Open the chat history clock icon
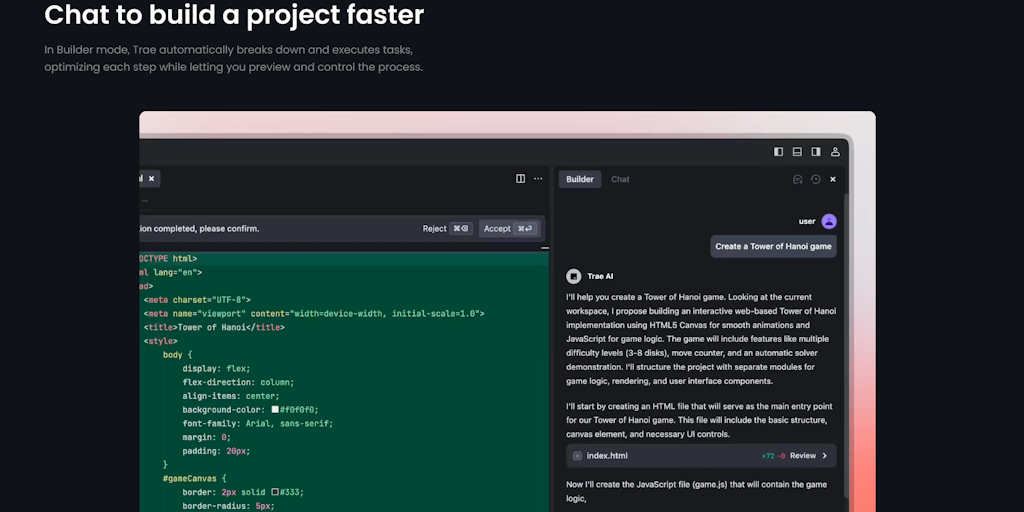1024x512 pixels. point(815,180)
